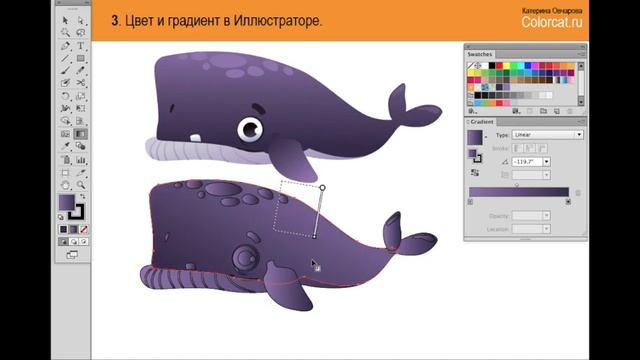Select the Blob Brush tool
This screenshot has width=640, height=360.
65,83
